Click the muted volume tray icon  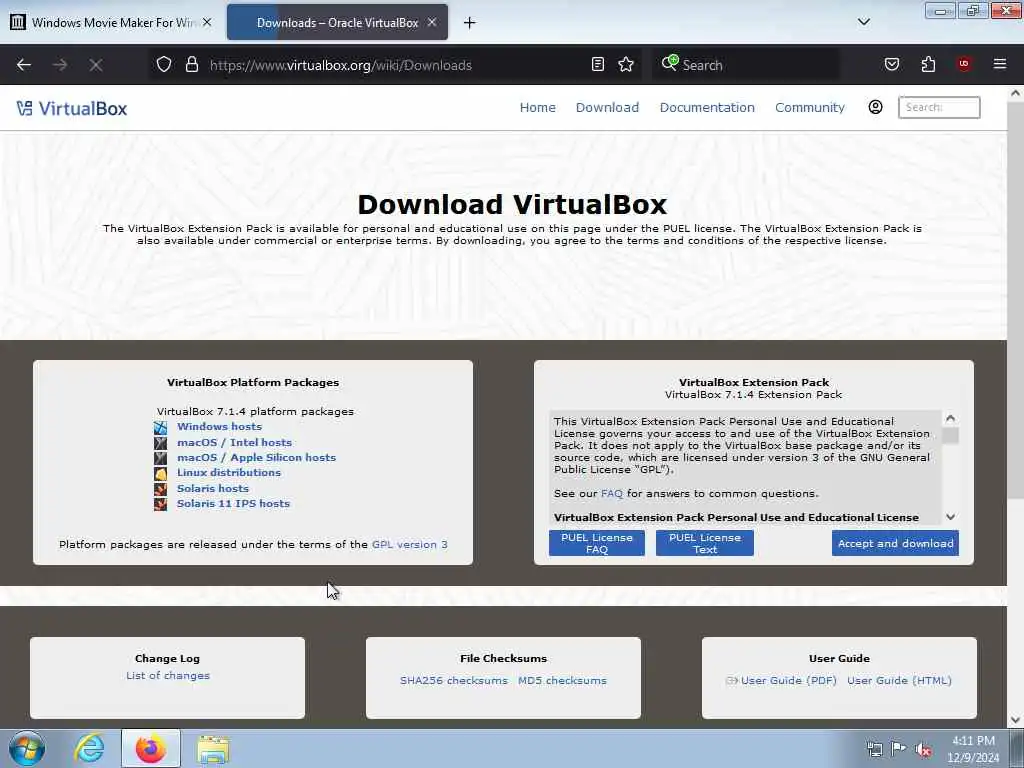[x=923, y=749]
